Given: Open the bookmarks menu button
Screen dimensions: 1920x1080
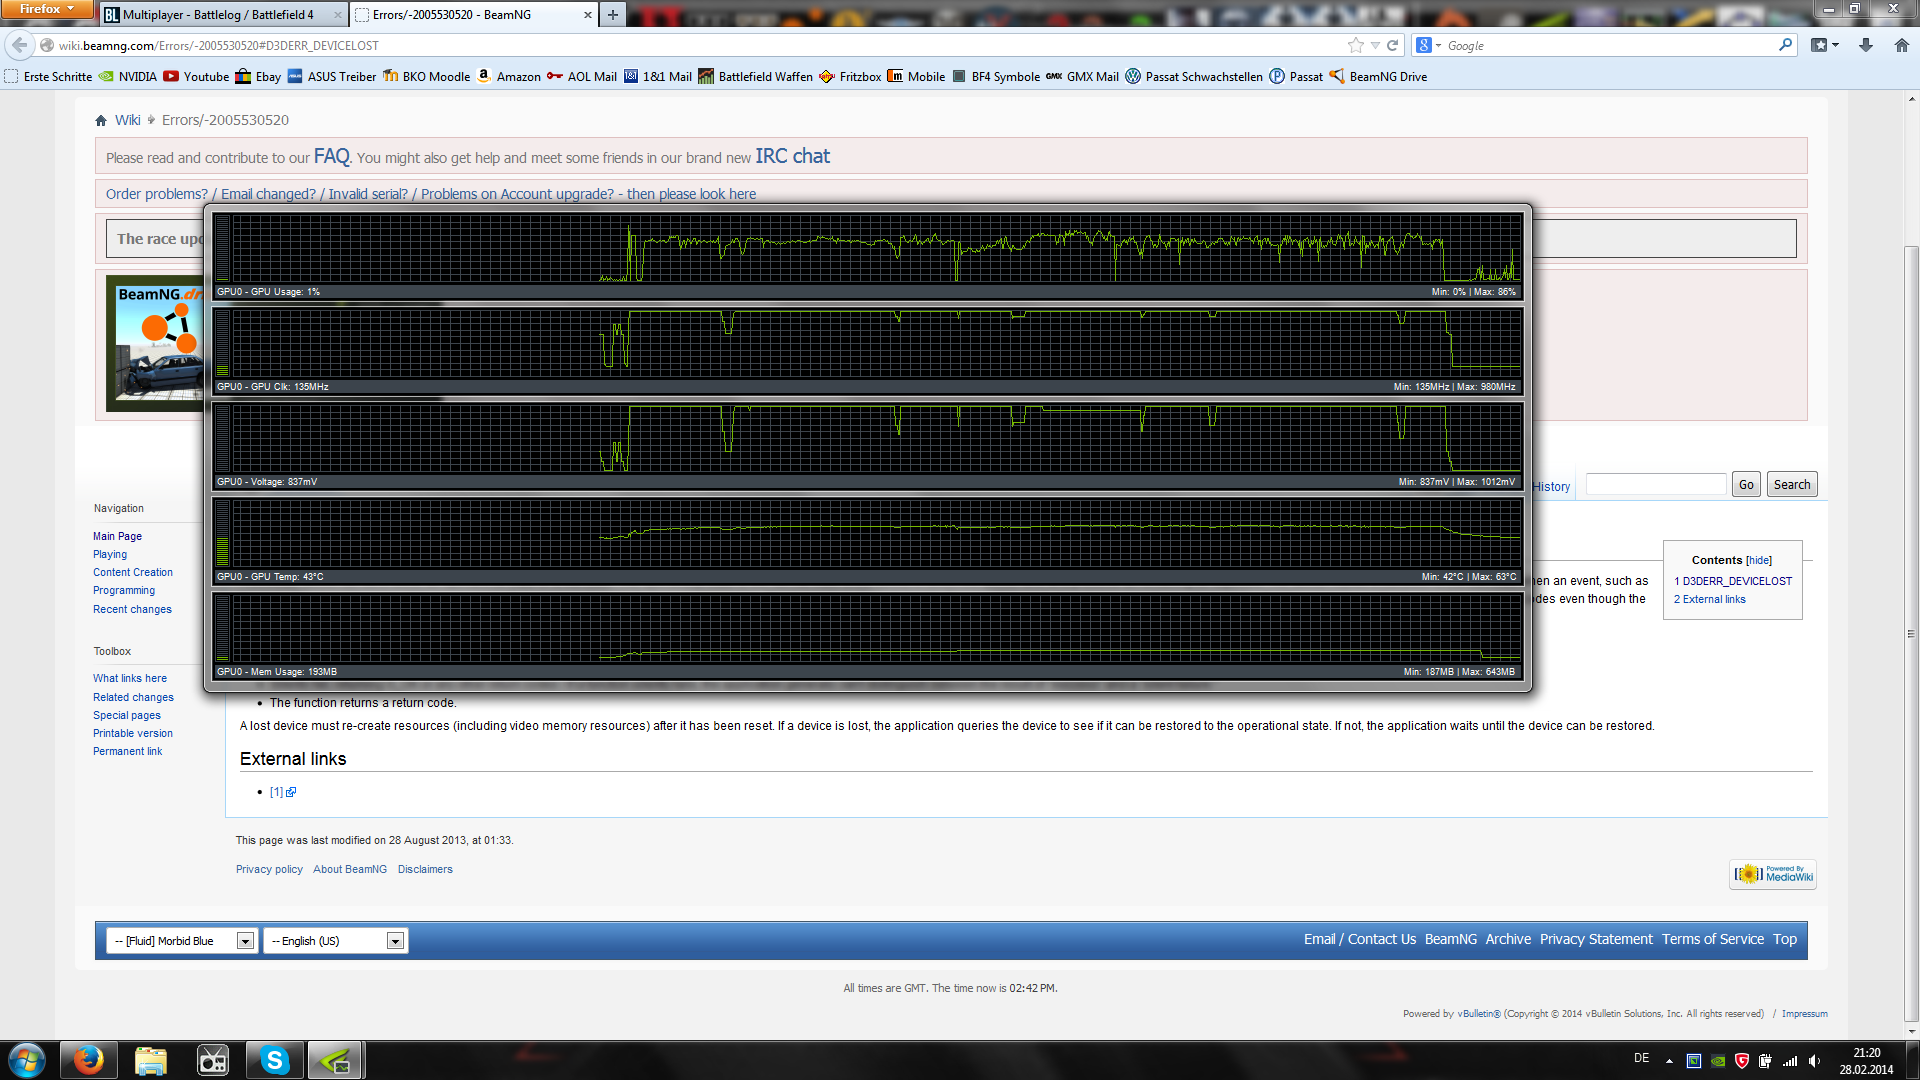Looking at the screenshot, I should (1825, 45).
